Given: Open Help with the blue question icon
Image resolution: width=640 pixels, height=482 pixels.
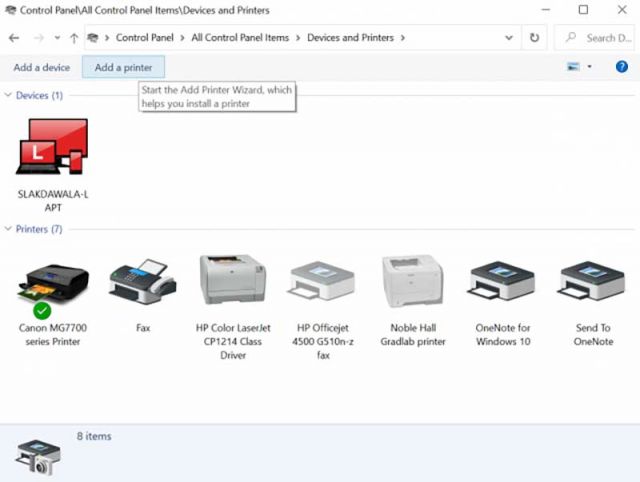Looking at the screenshot, I should tap(622, 67).
